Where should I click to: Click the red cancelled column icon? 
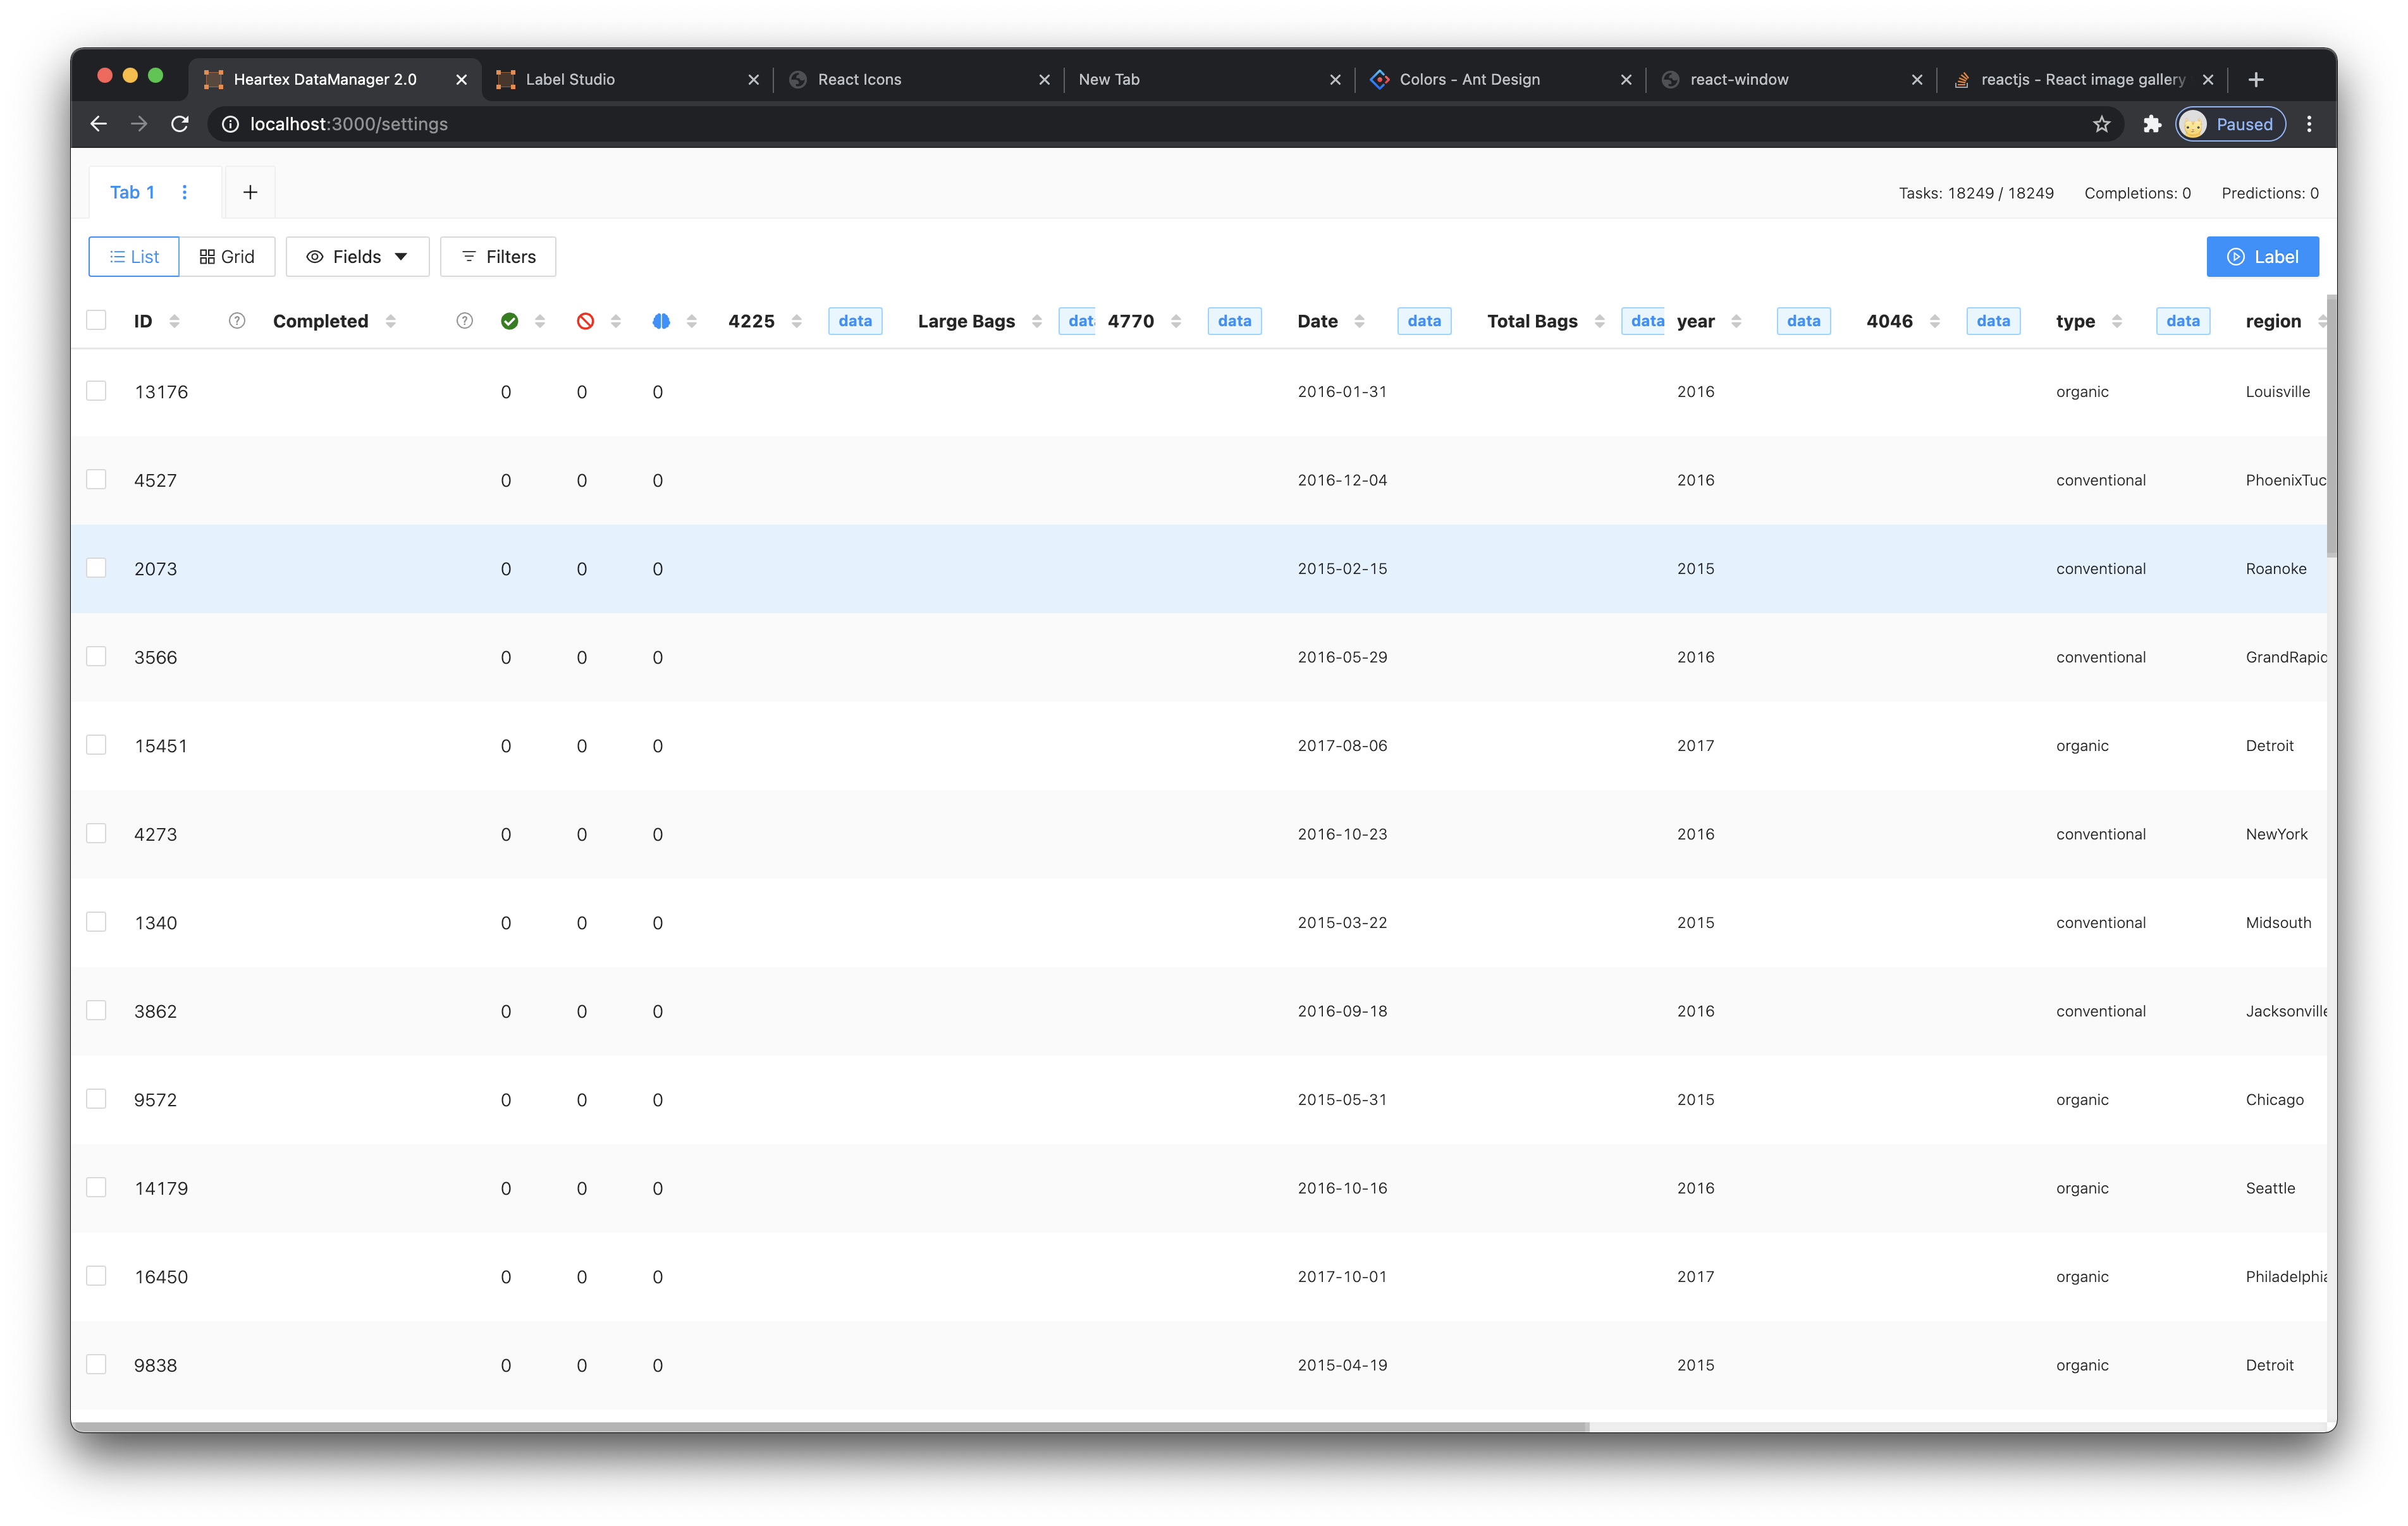[585, 321]
